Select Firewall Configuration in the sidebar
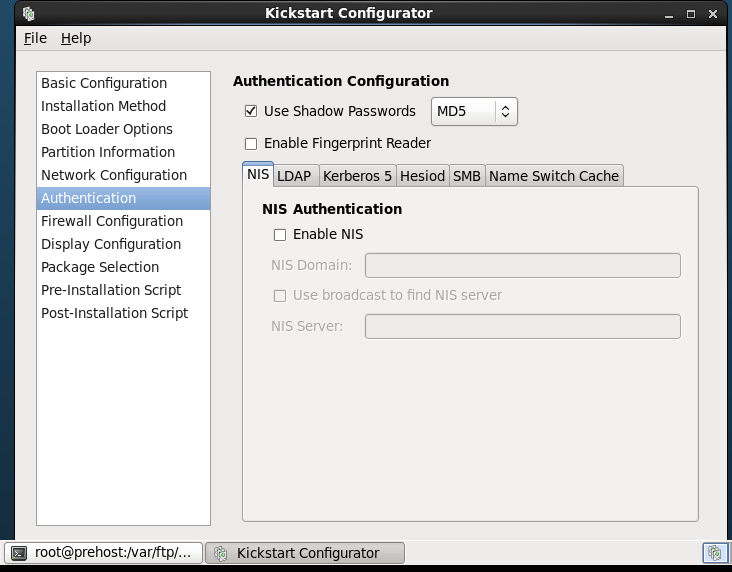 pyautogui.click(x=123, y=221)
